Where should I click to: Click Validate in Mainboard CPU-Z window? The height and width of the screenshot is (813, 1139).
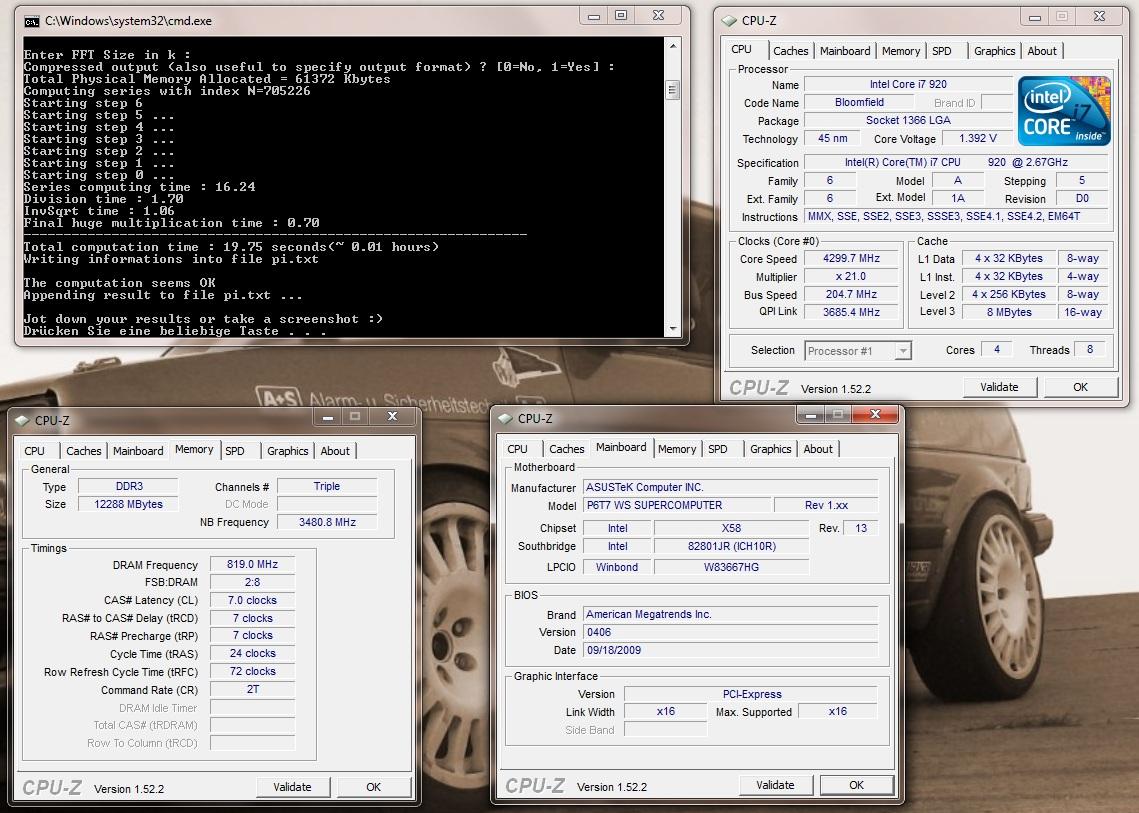tap(775, 785)
